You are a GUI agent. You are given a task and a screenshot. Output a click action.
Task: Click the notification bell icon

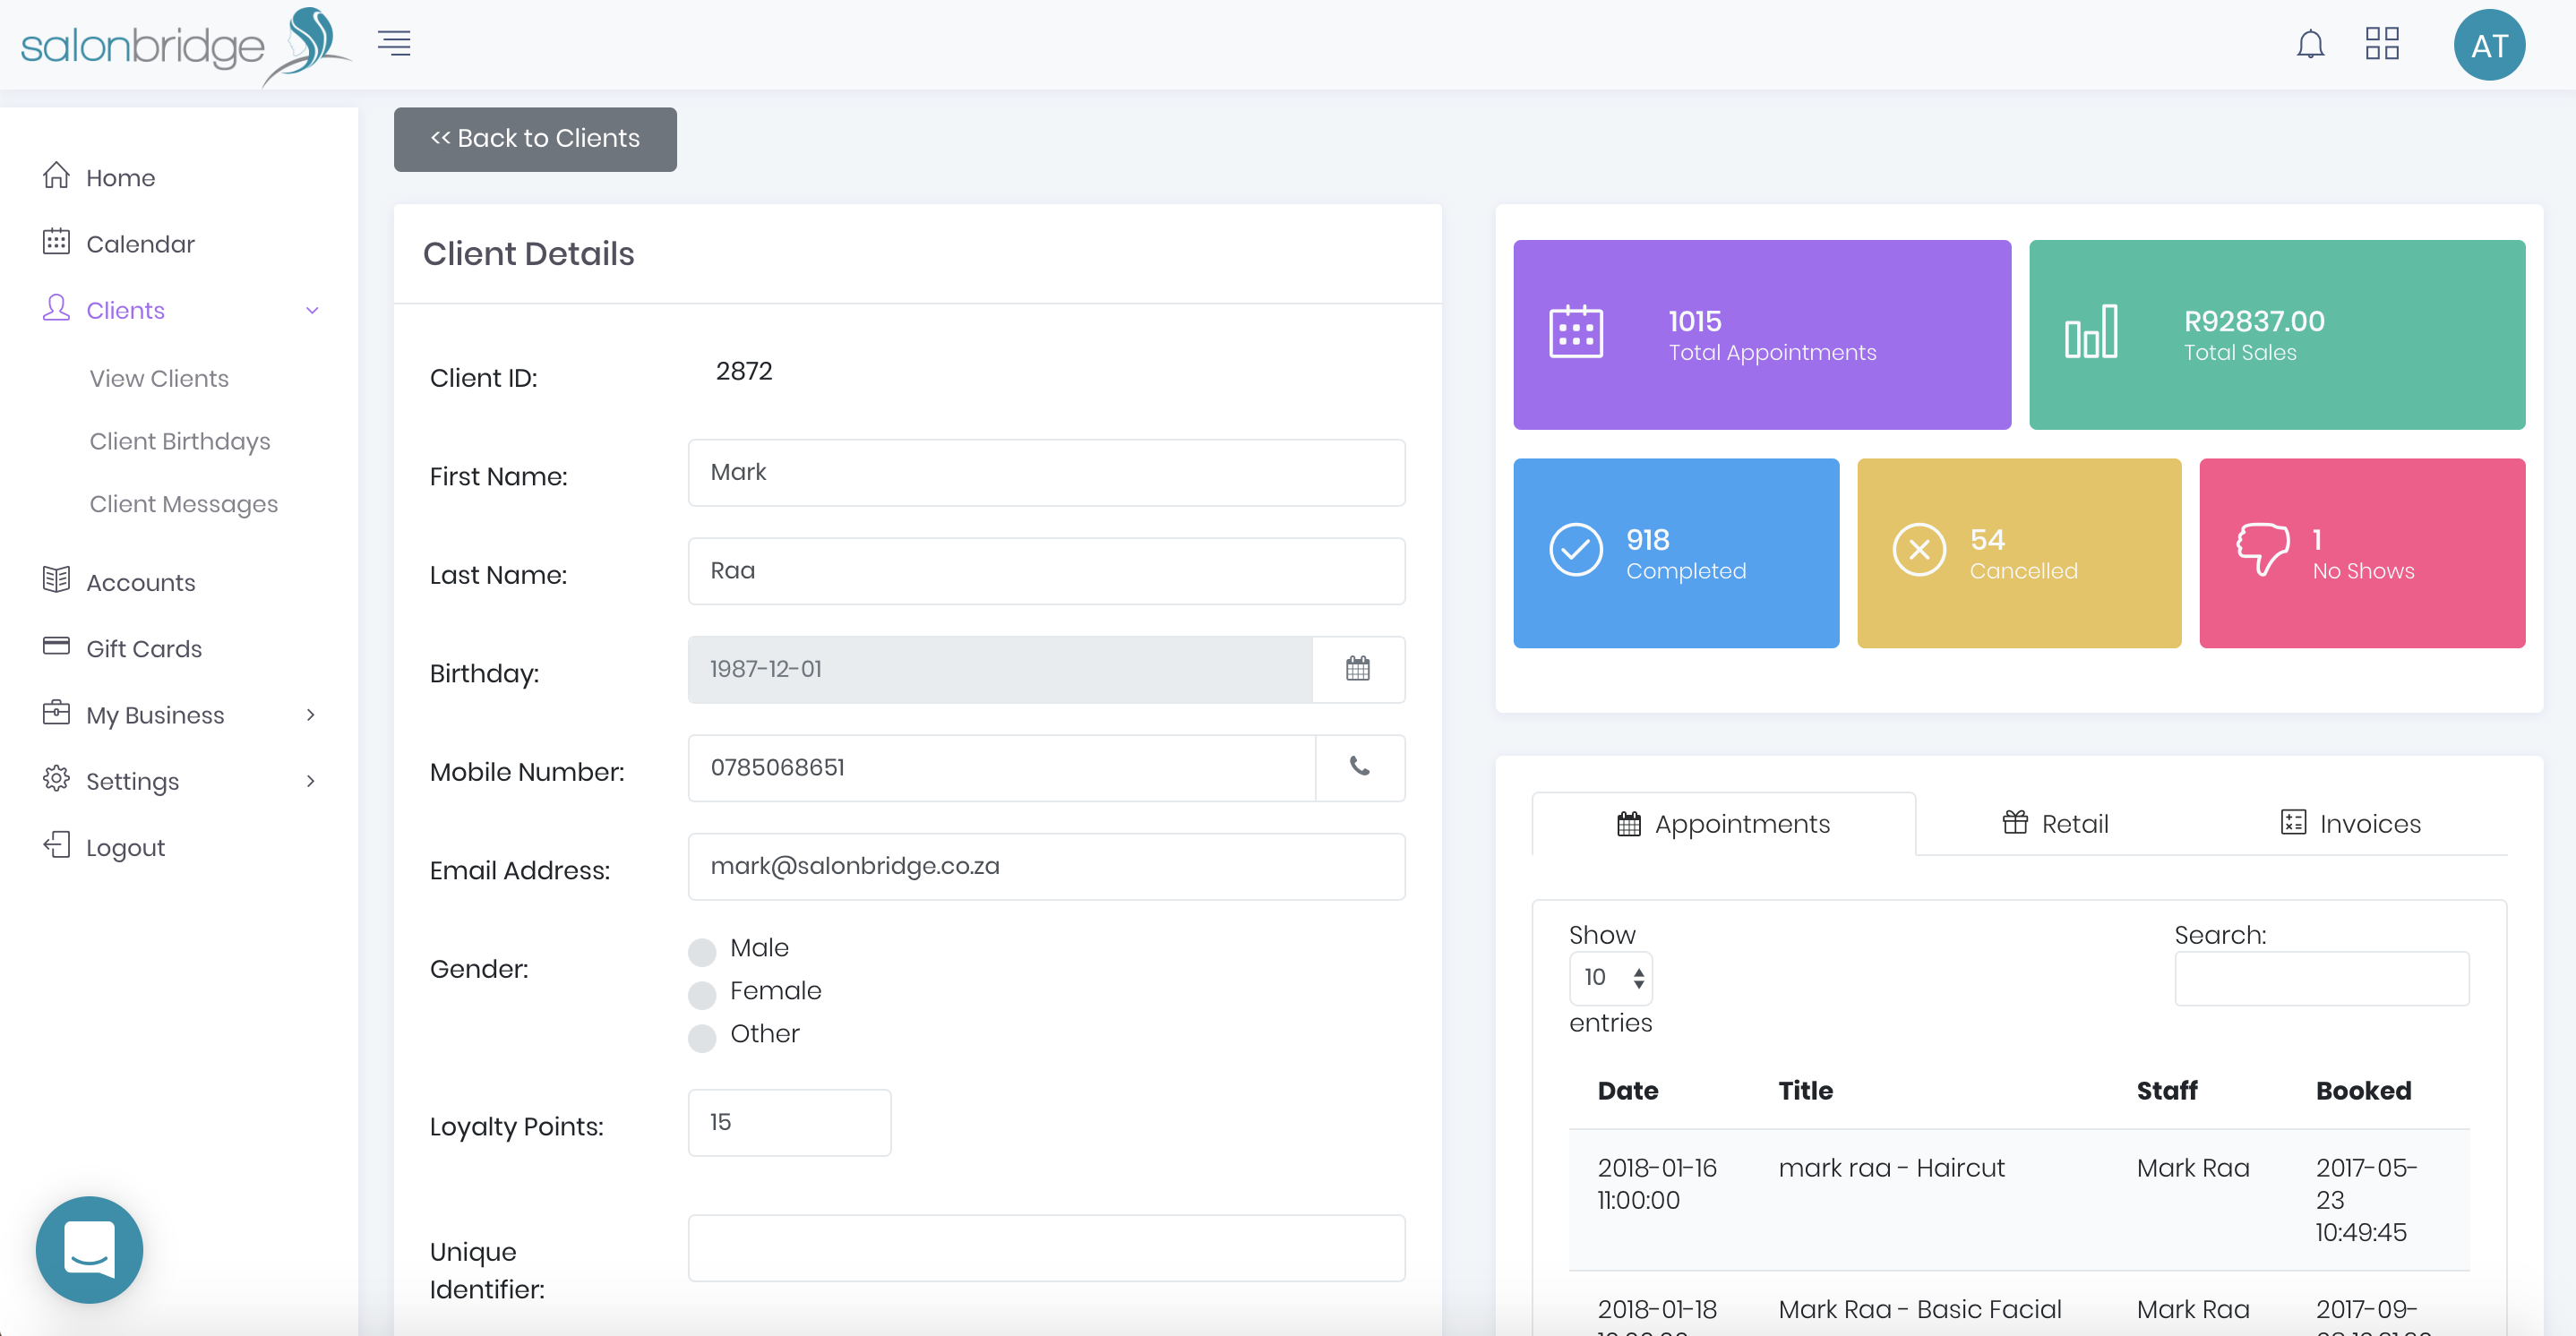[x=2309, y=45]
